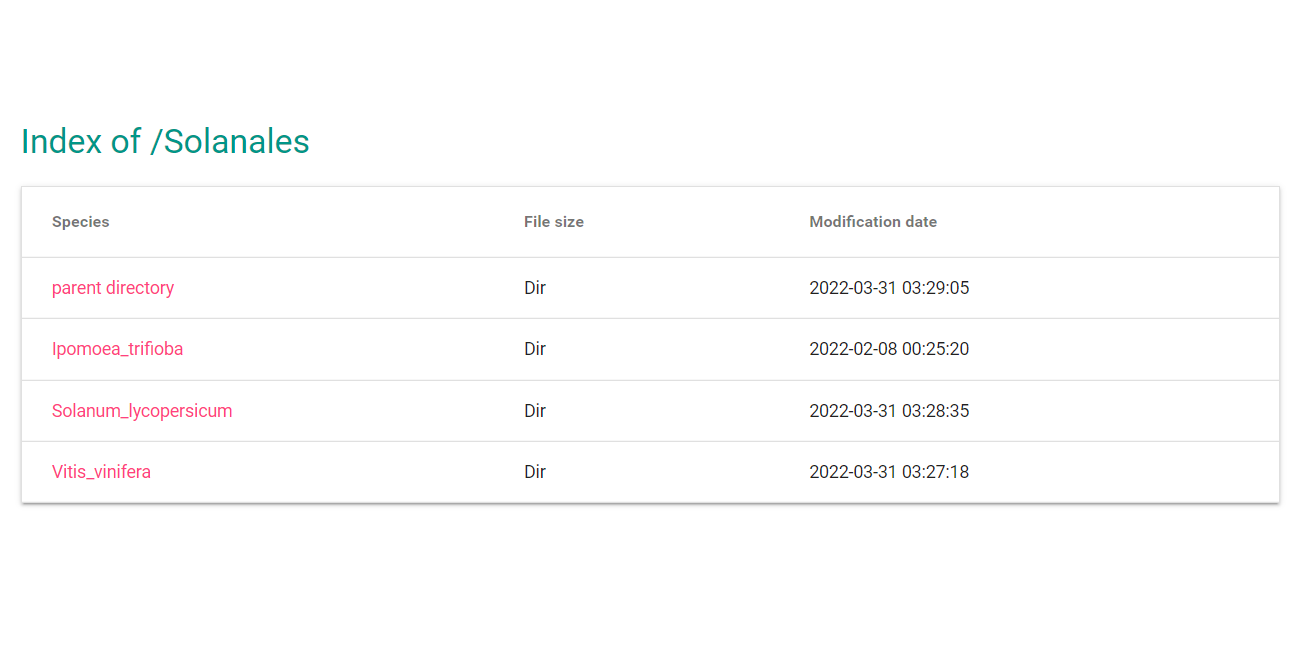Image resolution: width=1295 pixels, height=648 pixels.
Task: Click the Dir cell for Solanum_lycopersicum
Action: pos(535,411)
